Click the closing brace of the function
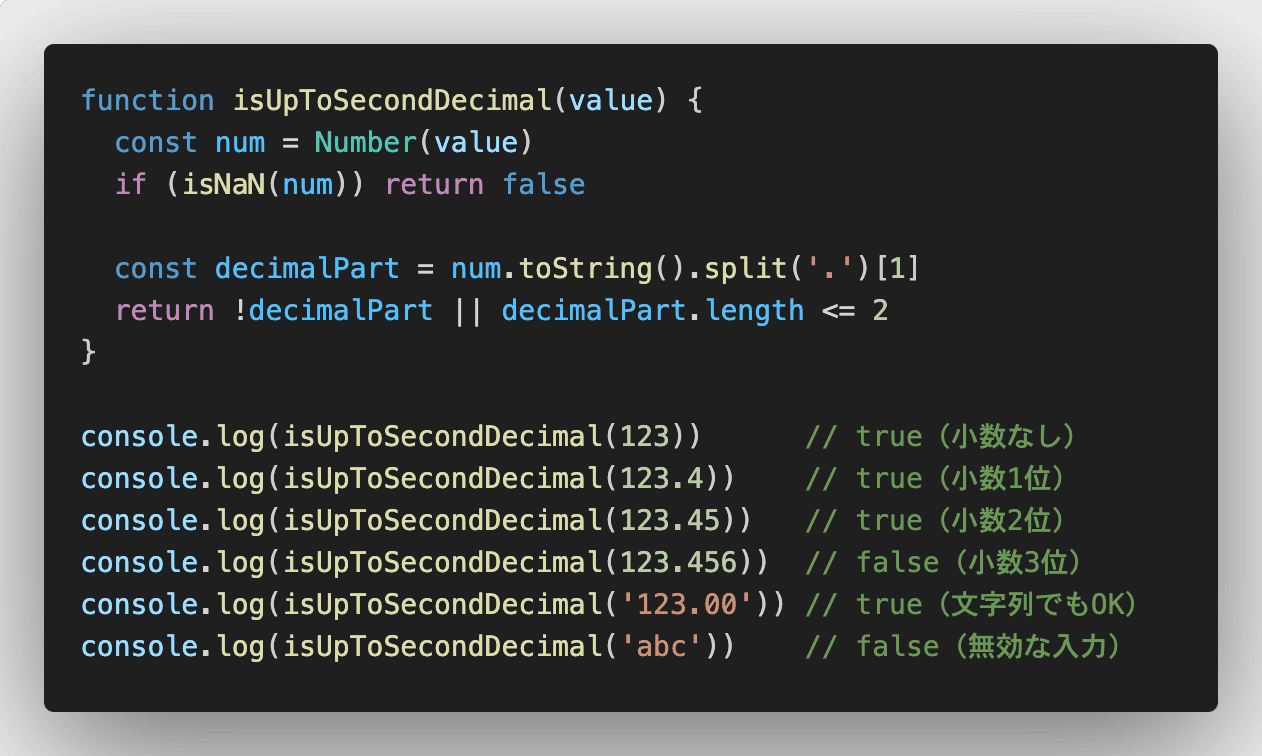This screenshot has width=1262, height=756. click(88, 353)
